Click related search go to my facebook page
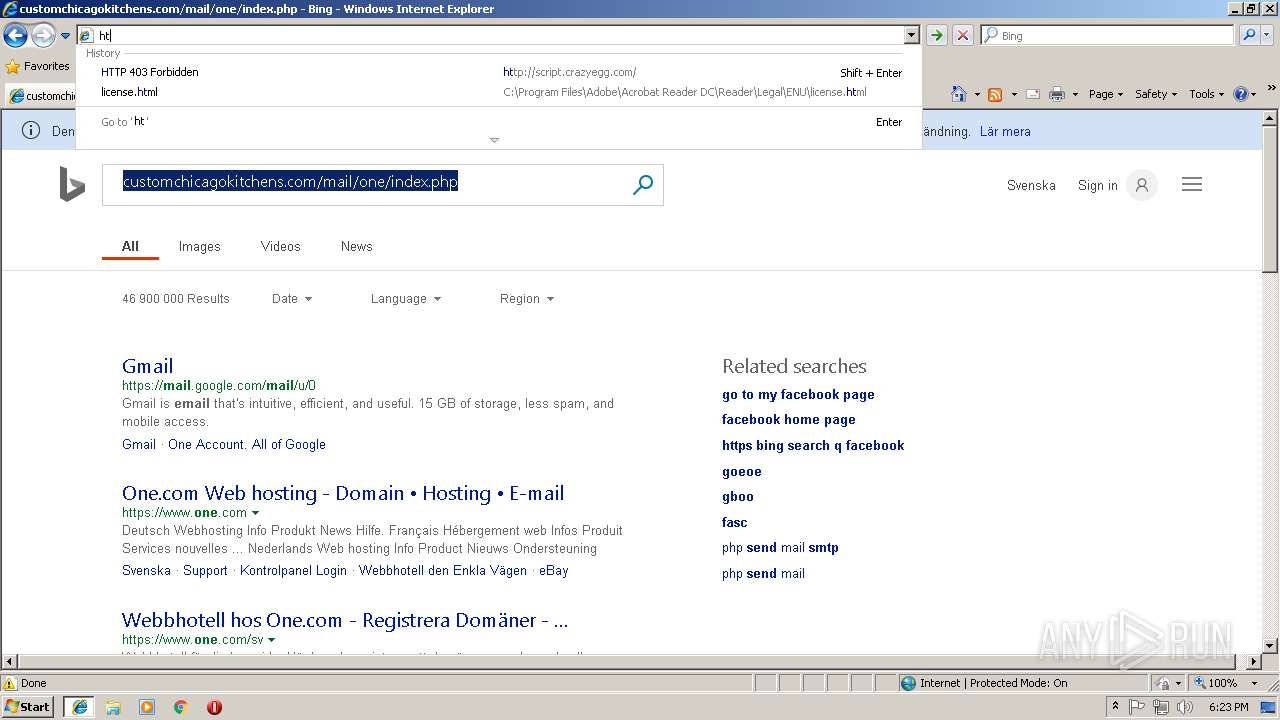Image resolution: width=1280 pixels, height=720 pixels. pos(798,394)
